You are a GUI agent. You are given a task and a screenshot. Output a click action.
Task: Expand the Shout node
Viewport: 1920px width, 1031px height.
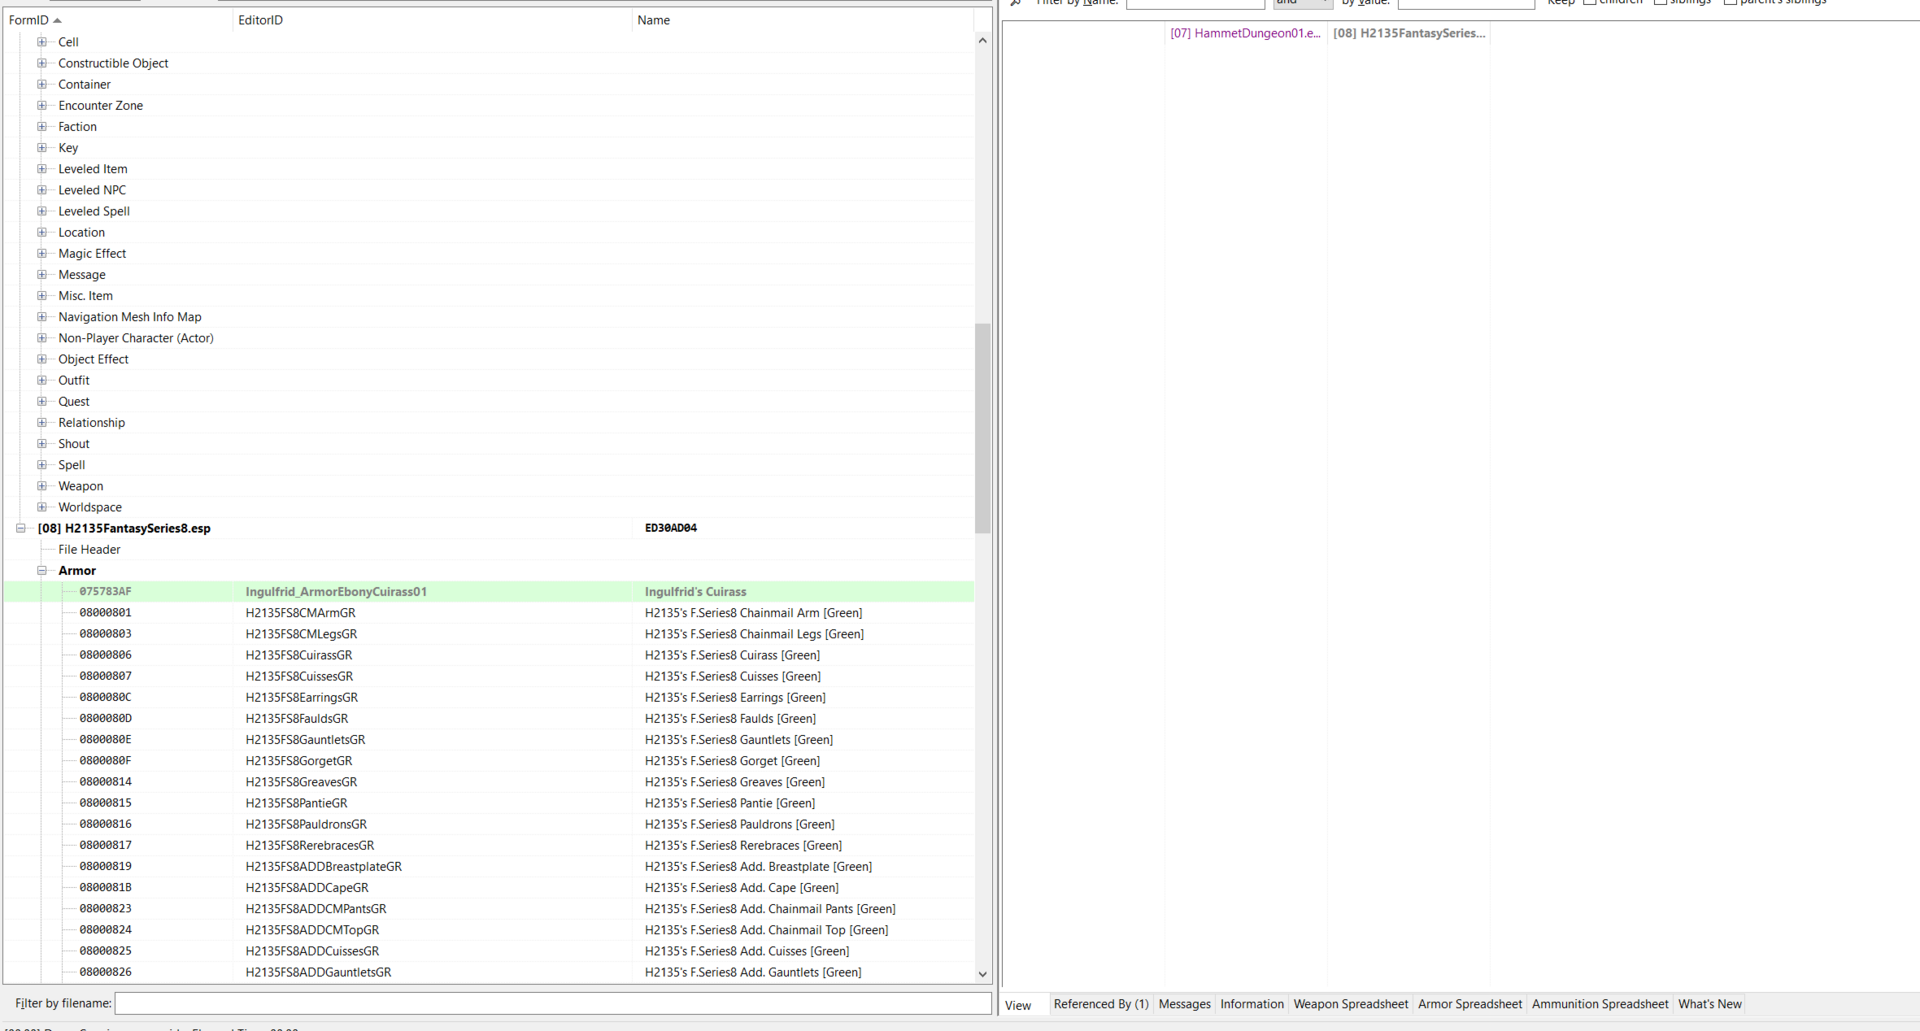click(42, 443)
